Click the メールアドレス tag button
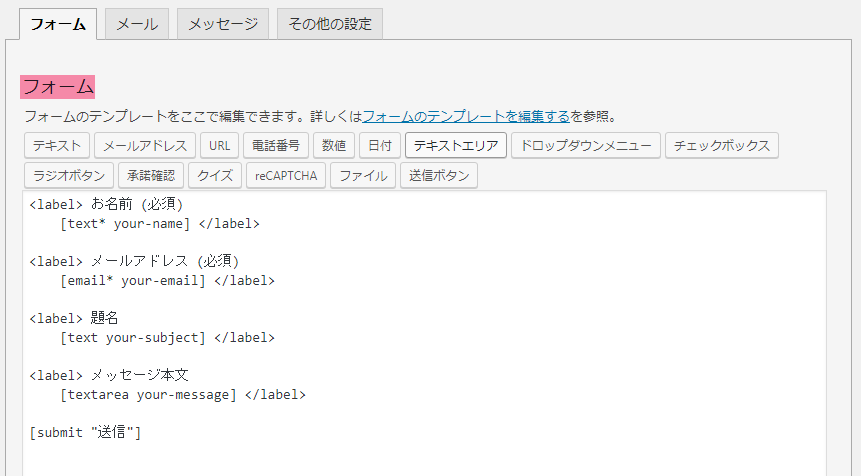Screen dimensions: 861x476 point(145,145)
